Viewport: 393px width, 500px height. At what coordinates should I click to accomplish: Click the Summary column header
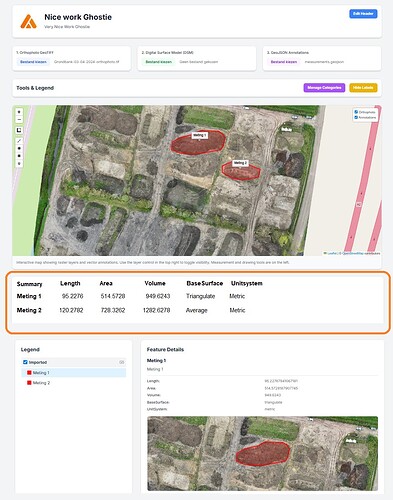pos(29,284)
